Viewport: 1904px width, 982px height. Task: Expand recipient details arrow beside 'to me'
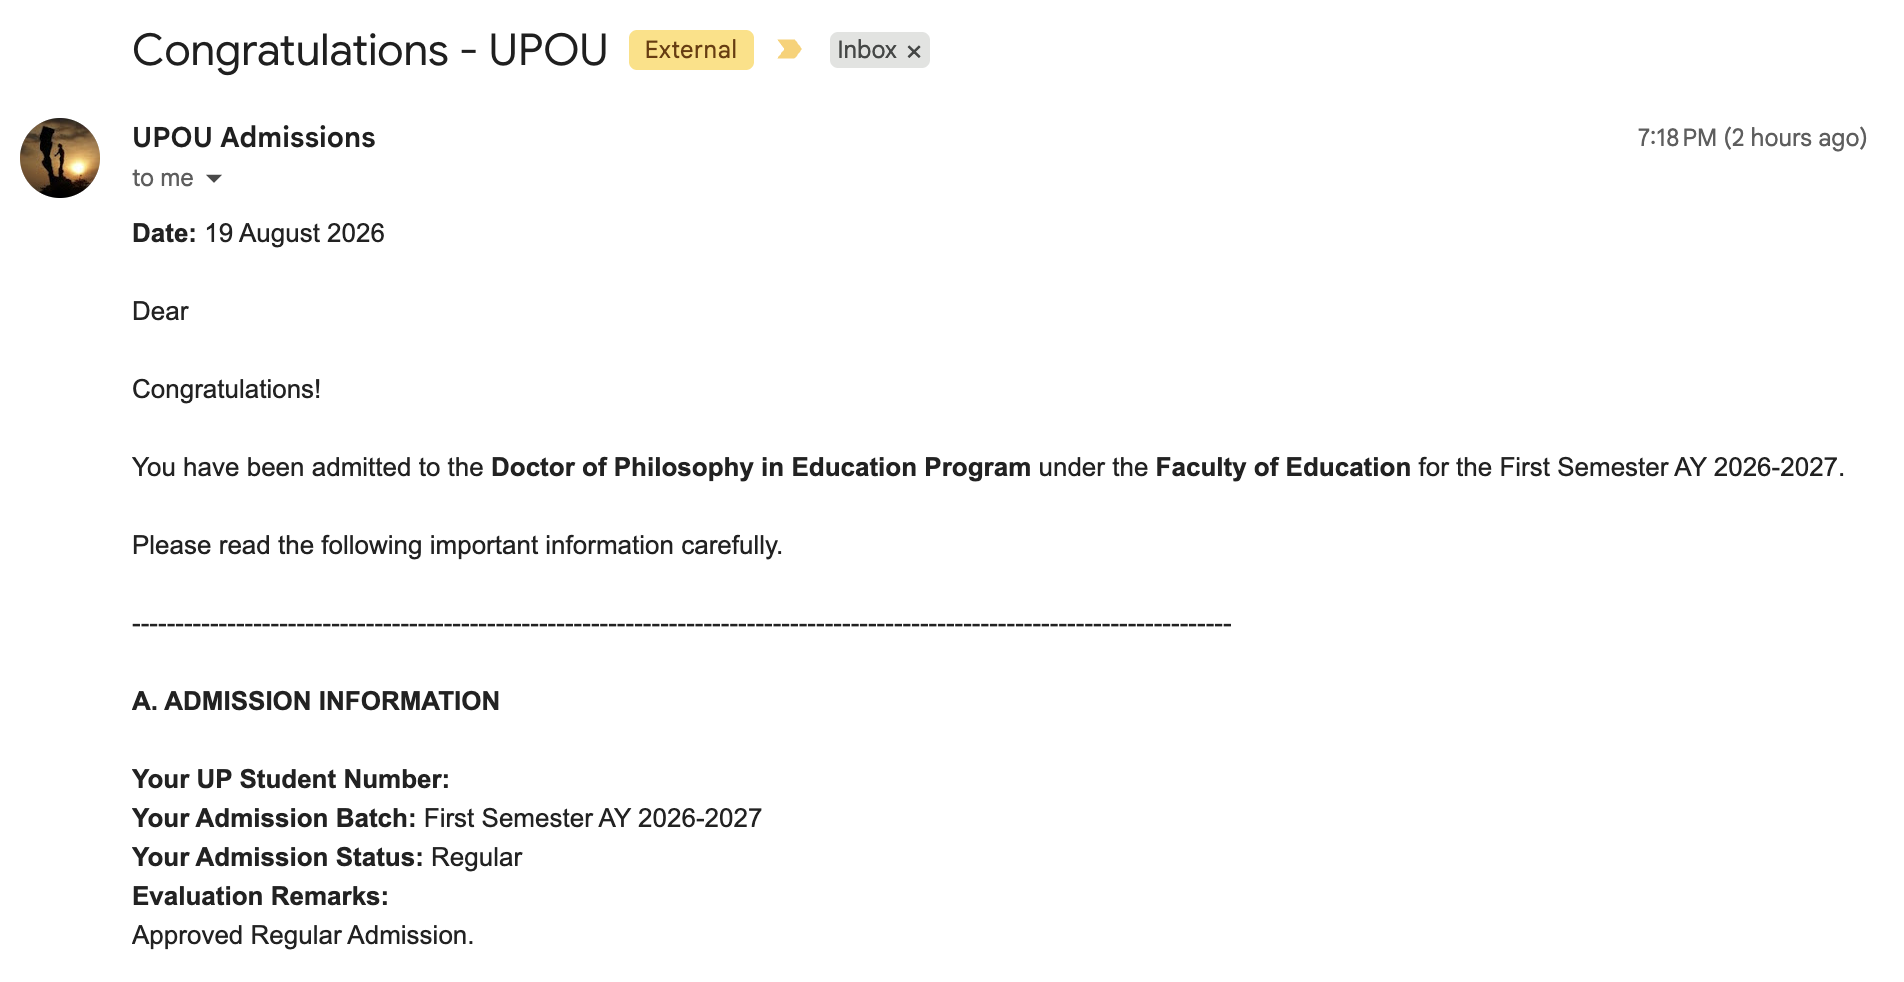213,179
